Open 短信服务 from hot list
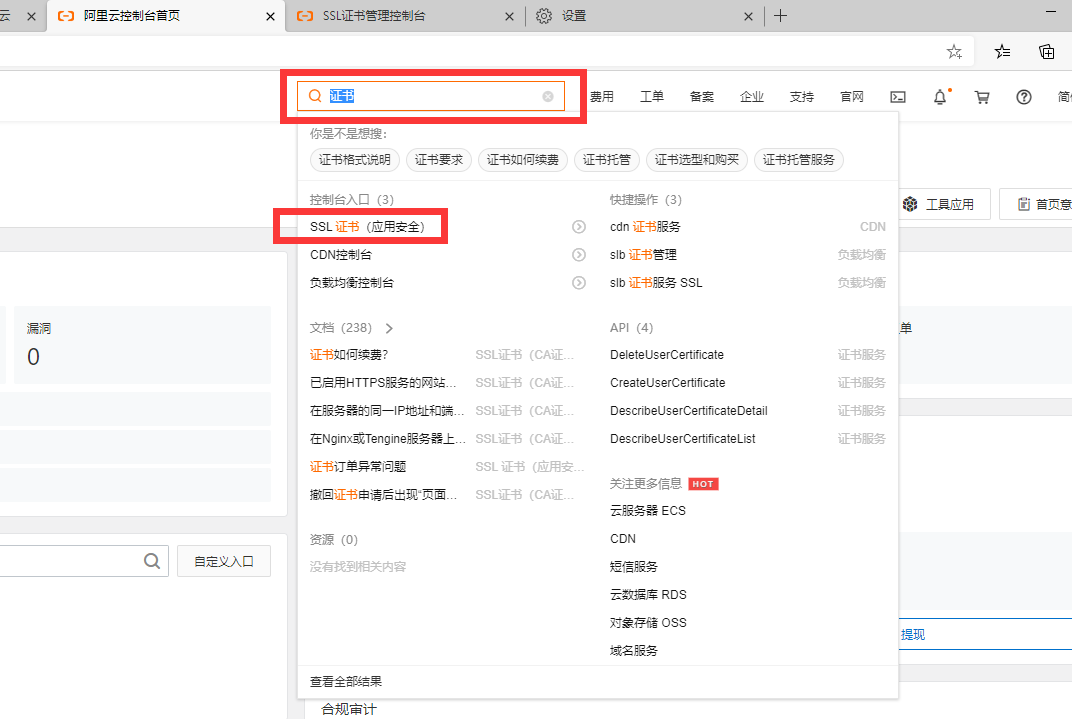This screenshot has width=1072, height=719. point(634,567)
